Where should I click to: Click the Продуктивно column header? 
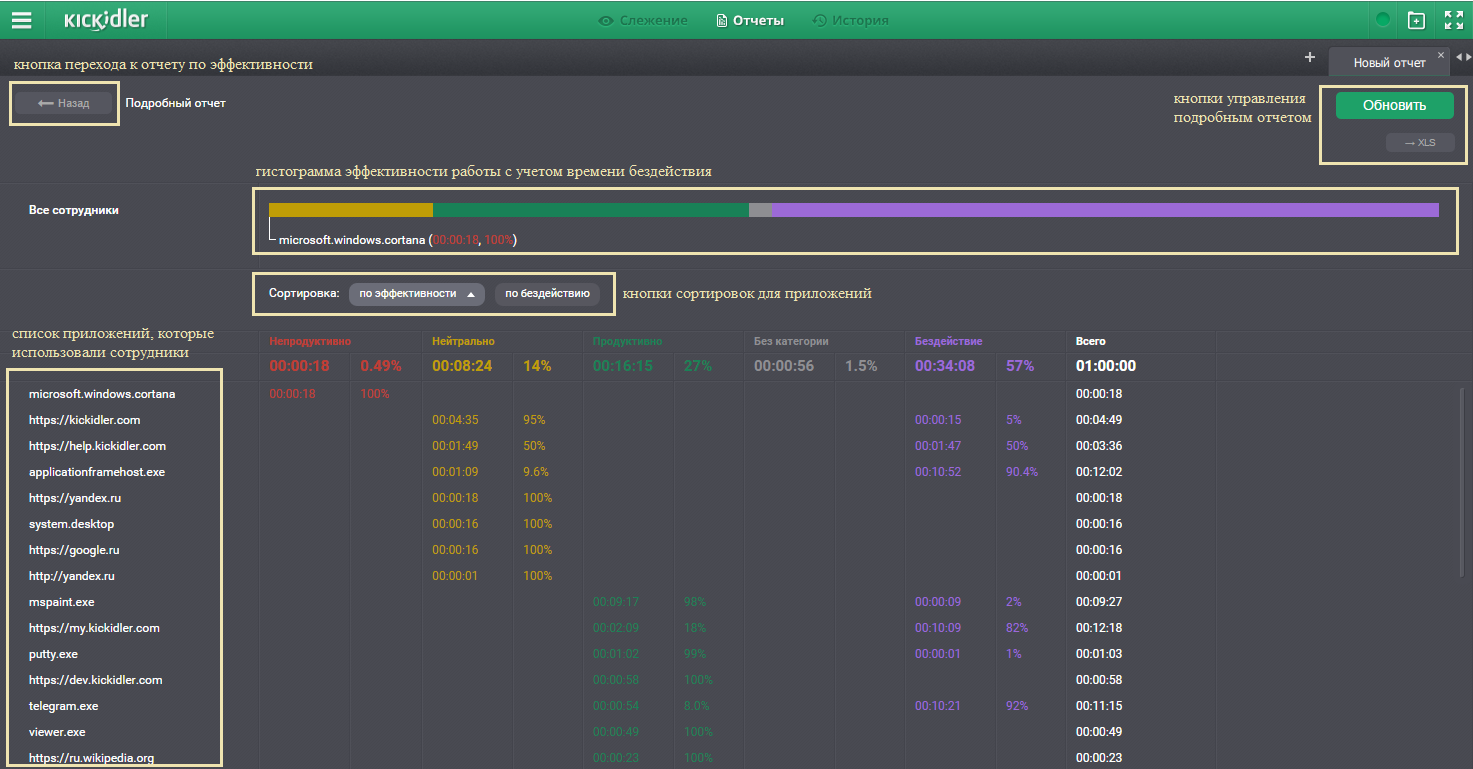(x=627, y=342)
